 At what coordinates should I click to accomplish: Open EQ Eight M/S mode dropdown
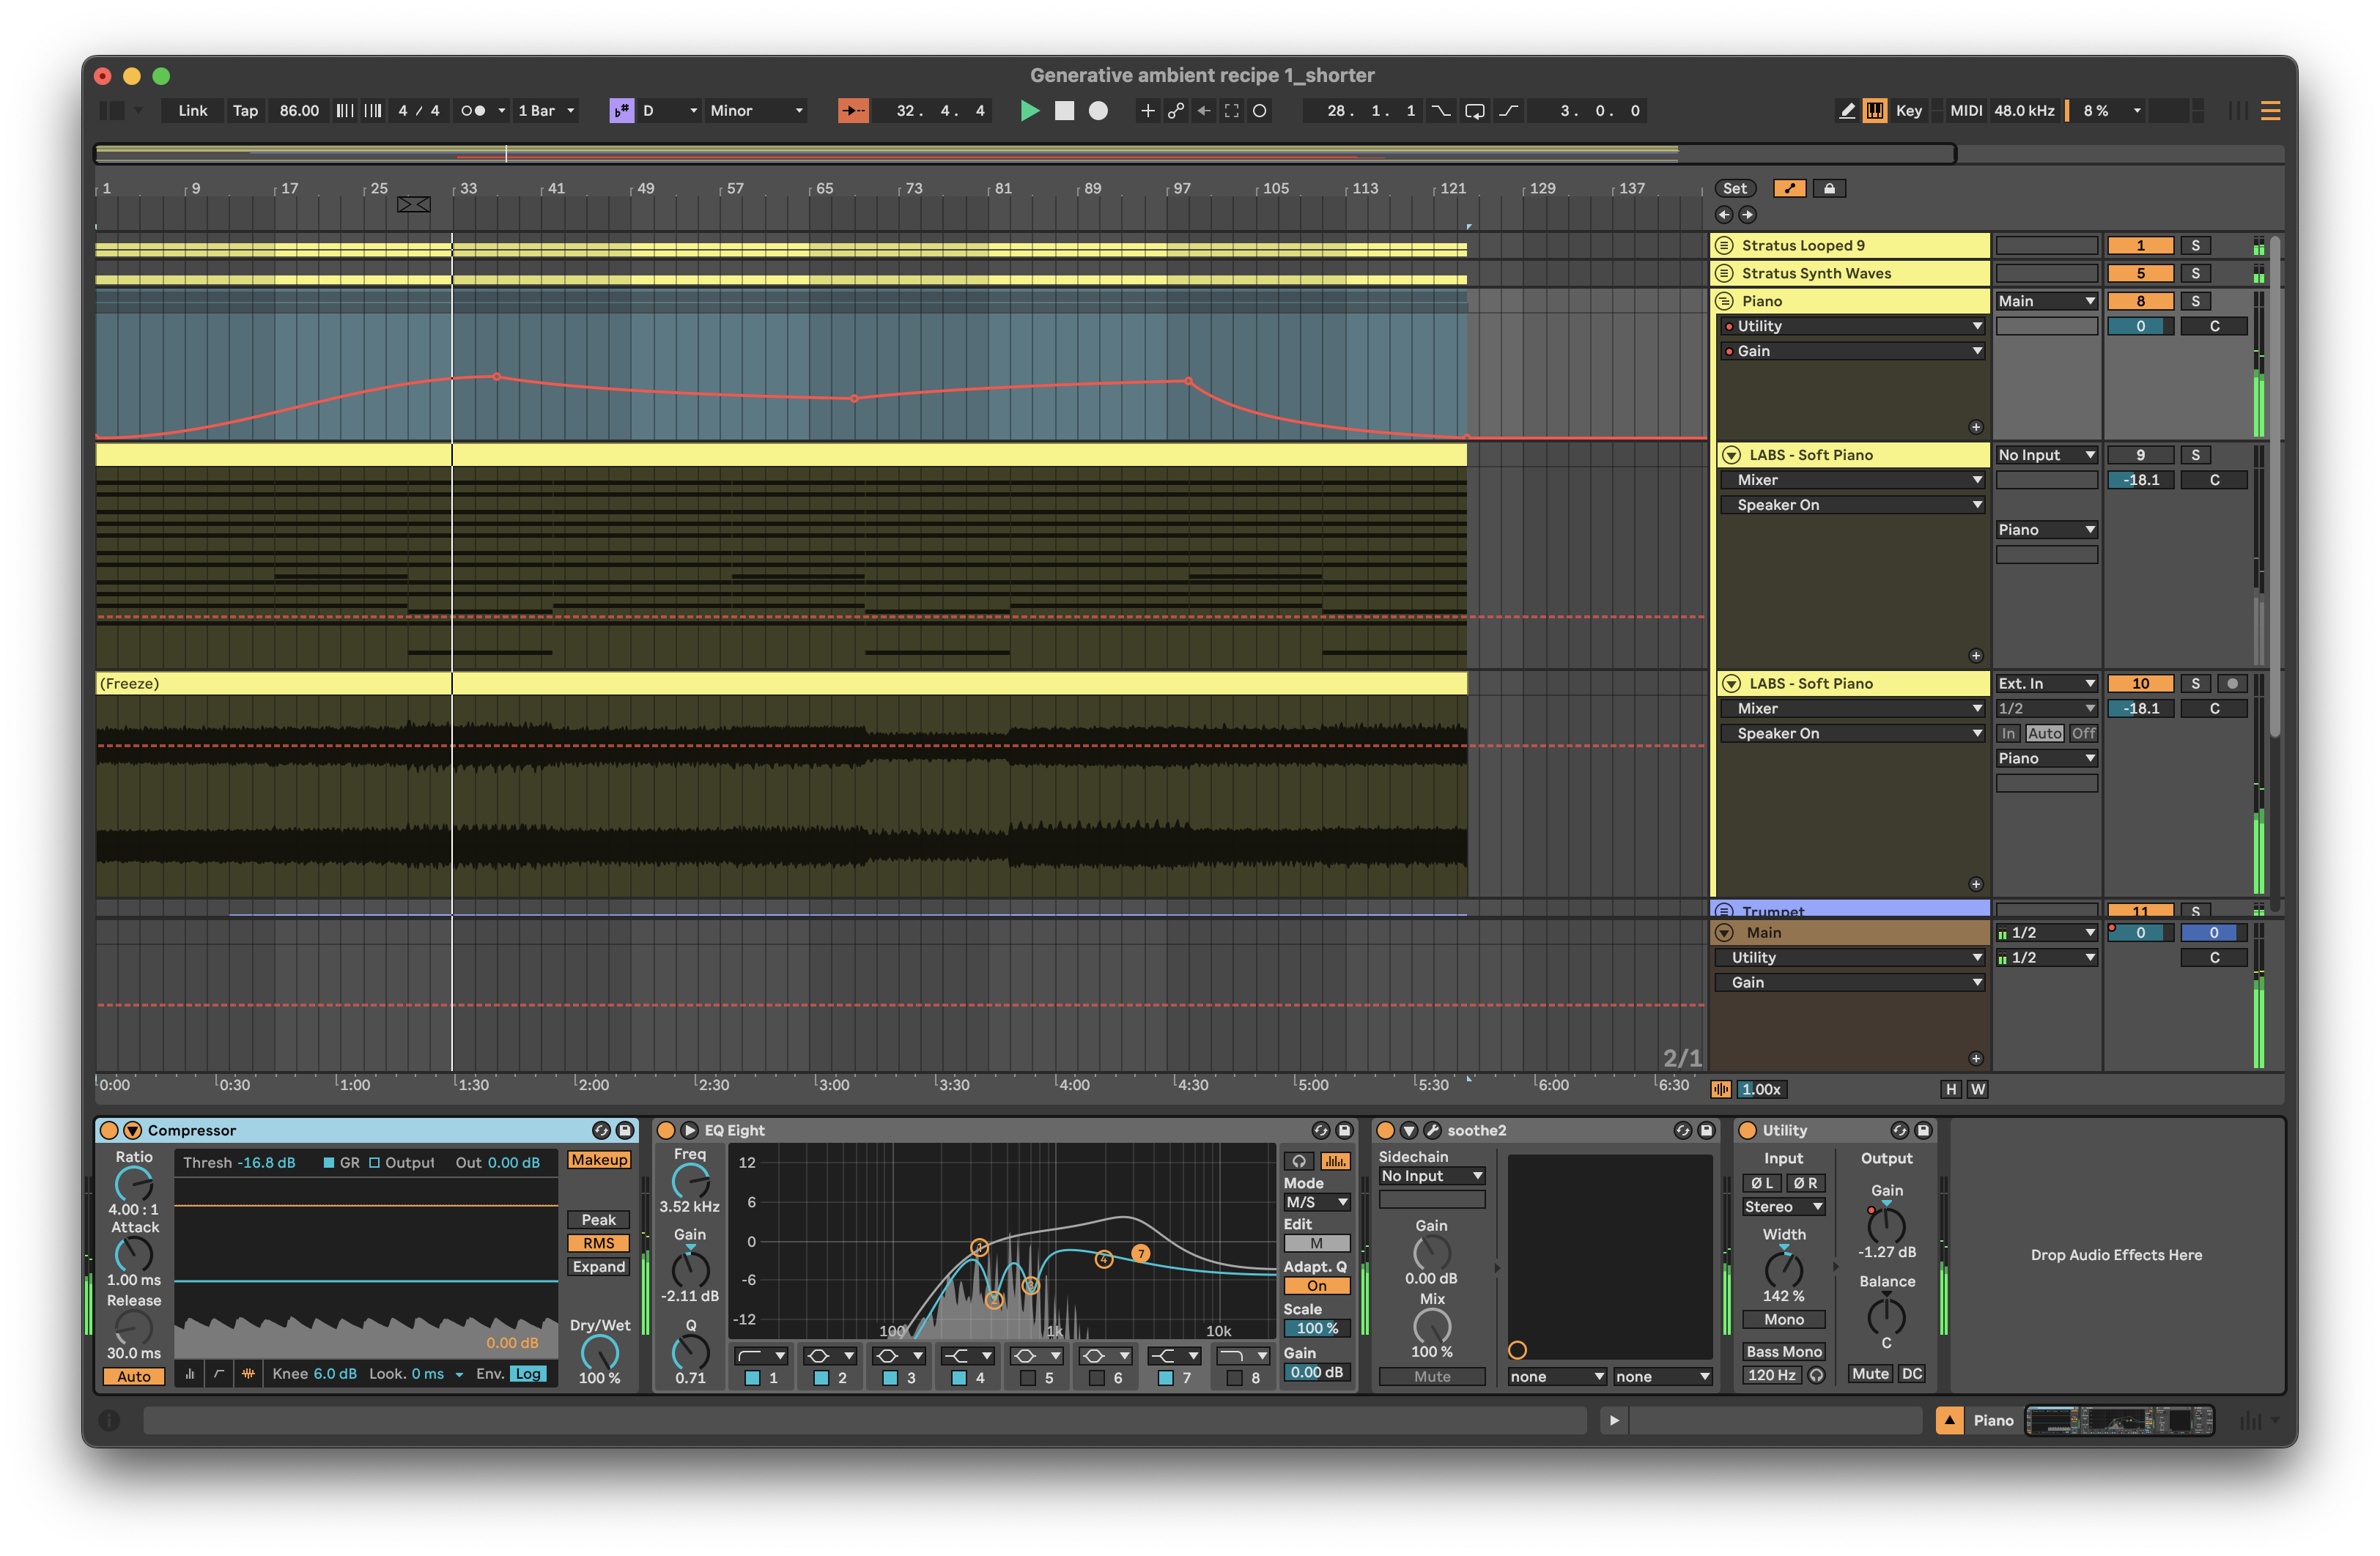pyautogui.click(x=1316, y=1202)
